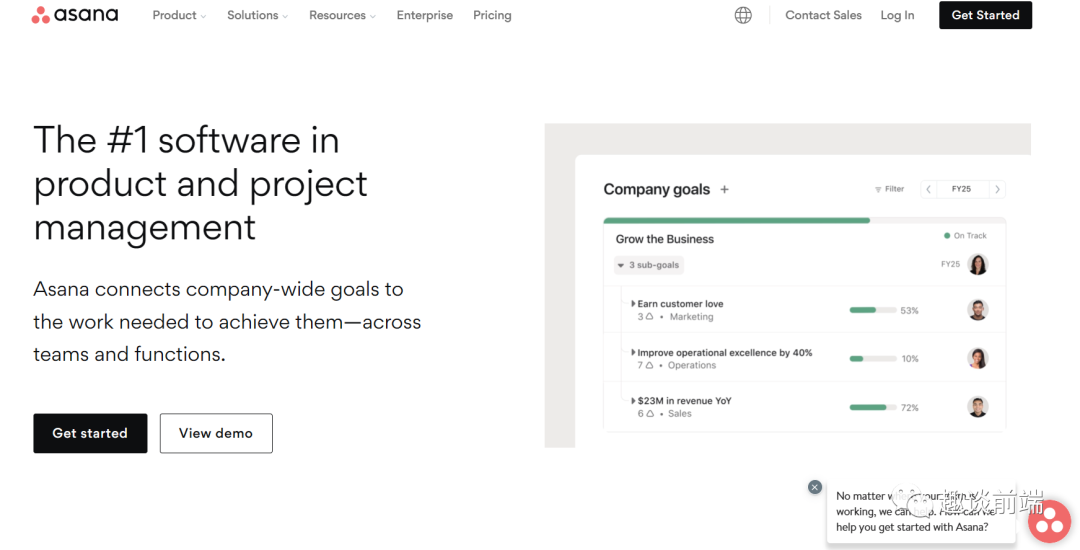
Task: Click the Log In link
Action: [897, 15]
